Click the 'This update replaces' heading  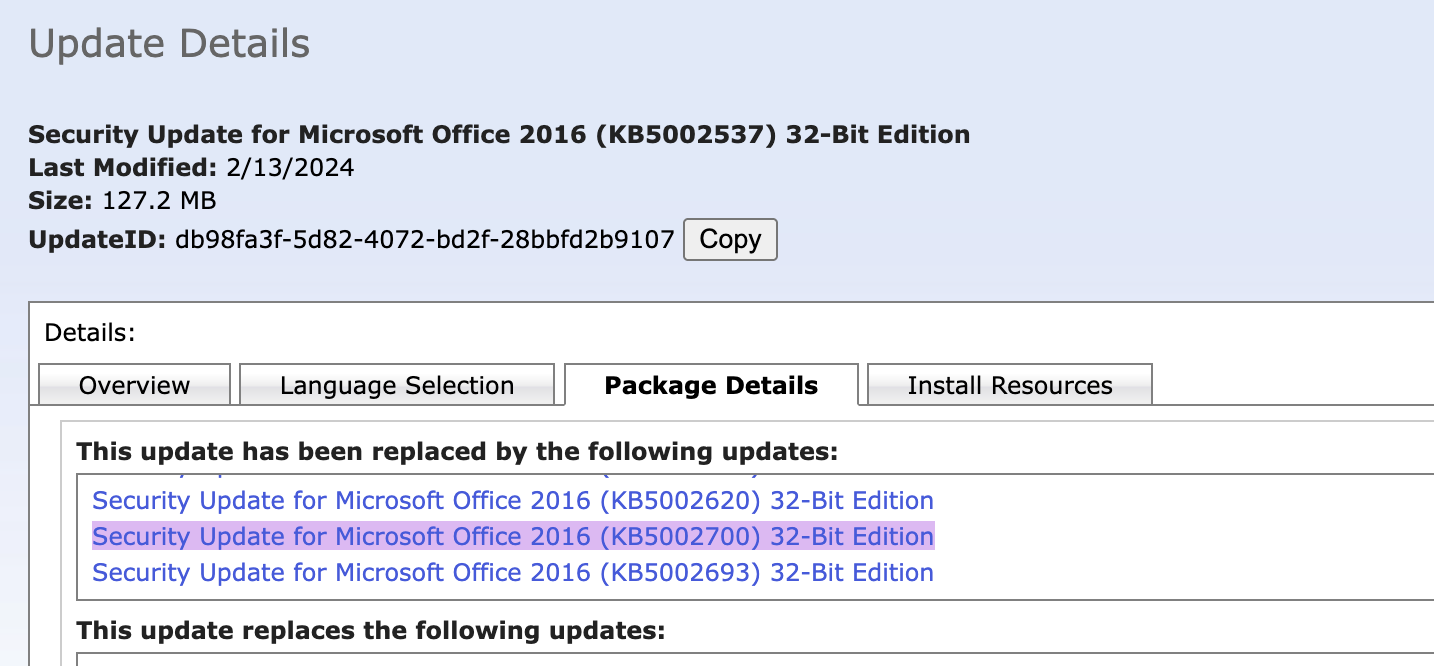pyautogui.click(x=371, y=631)
